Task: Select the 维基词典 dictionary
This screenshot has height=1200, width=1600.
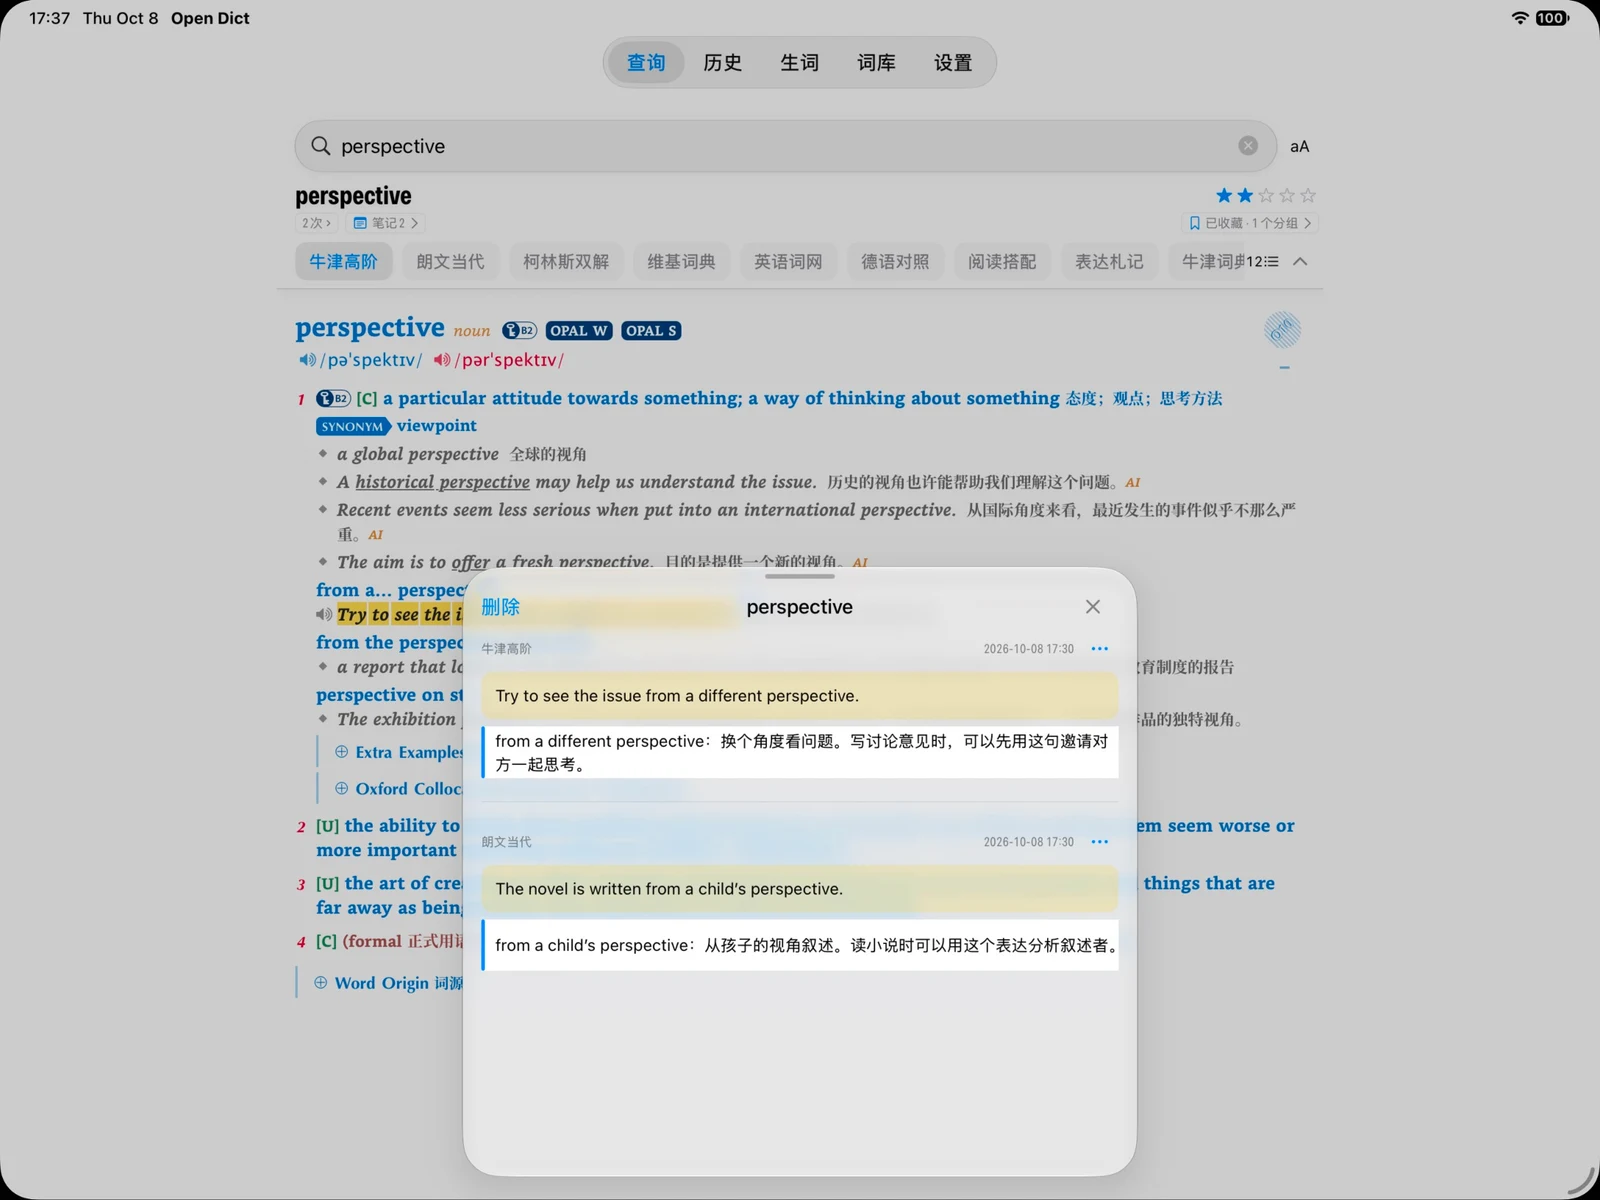Action: pyautogui.click(x=681, y=262)
